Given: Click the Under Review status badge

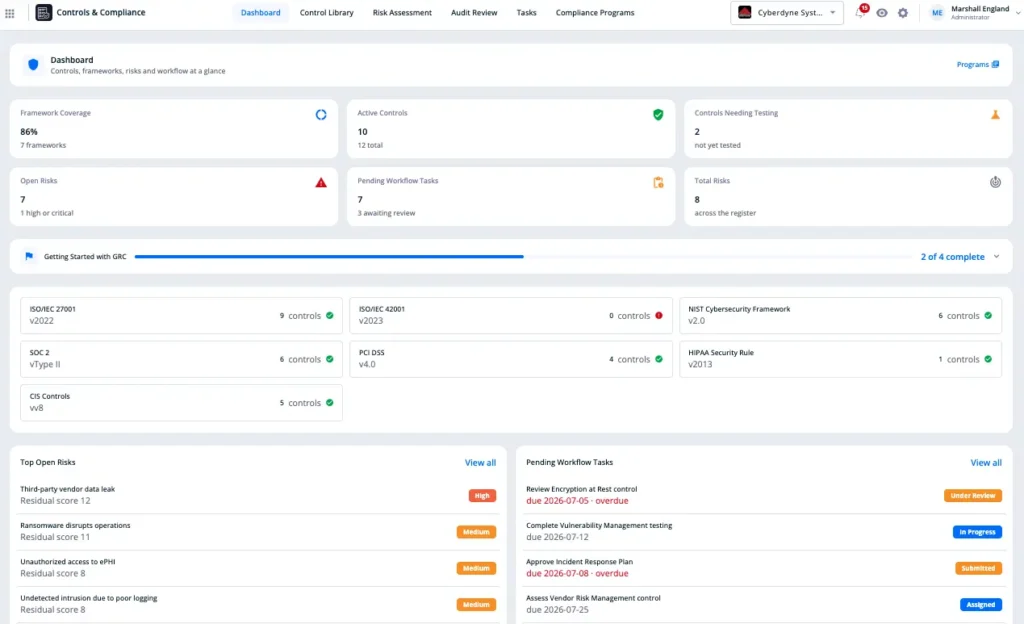Looking at the screenshot, I should pyautogui.click(x=972, y=496).
